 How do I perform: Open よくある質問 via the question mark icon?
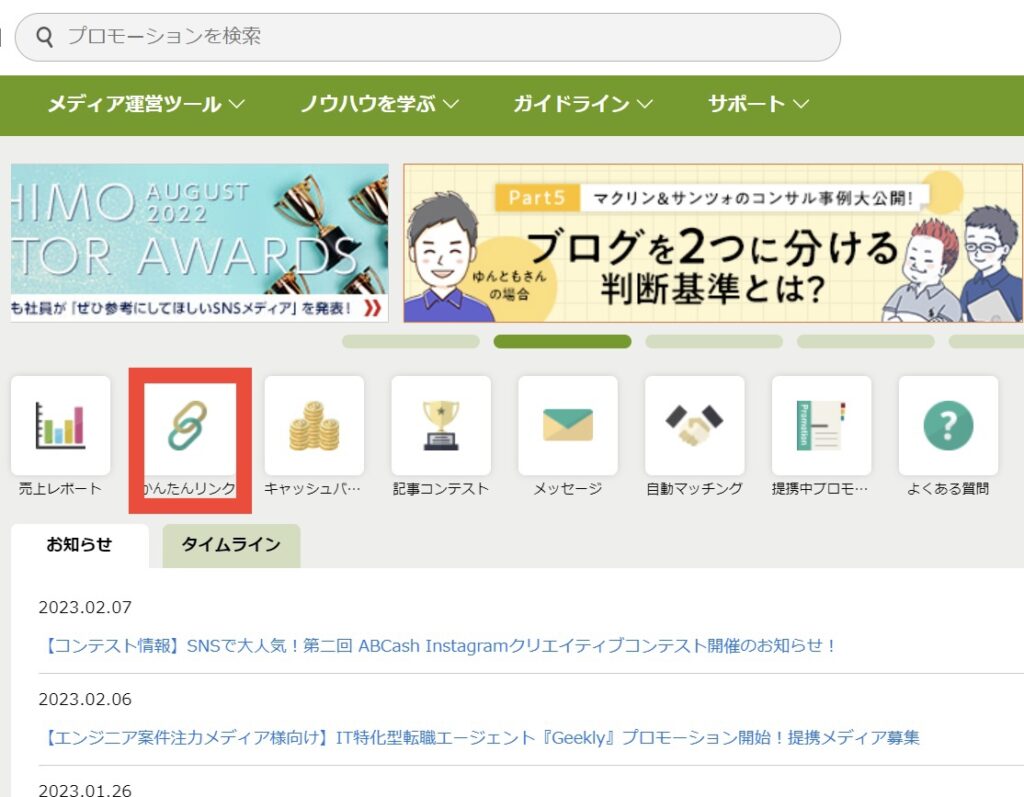[947, 425]
